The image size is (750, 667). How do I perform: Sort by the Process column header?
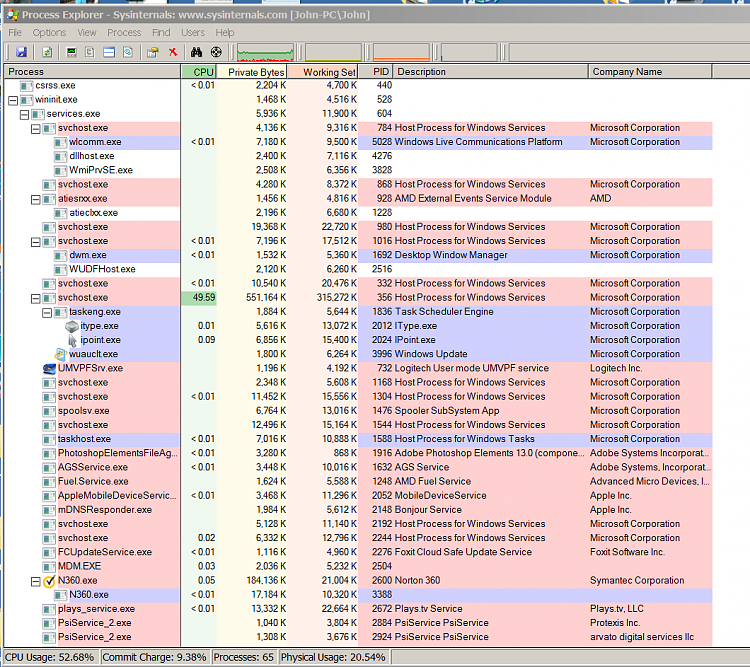pos(92,72)
